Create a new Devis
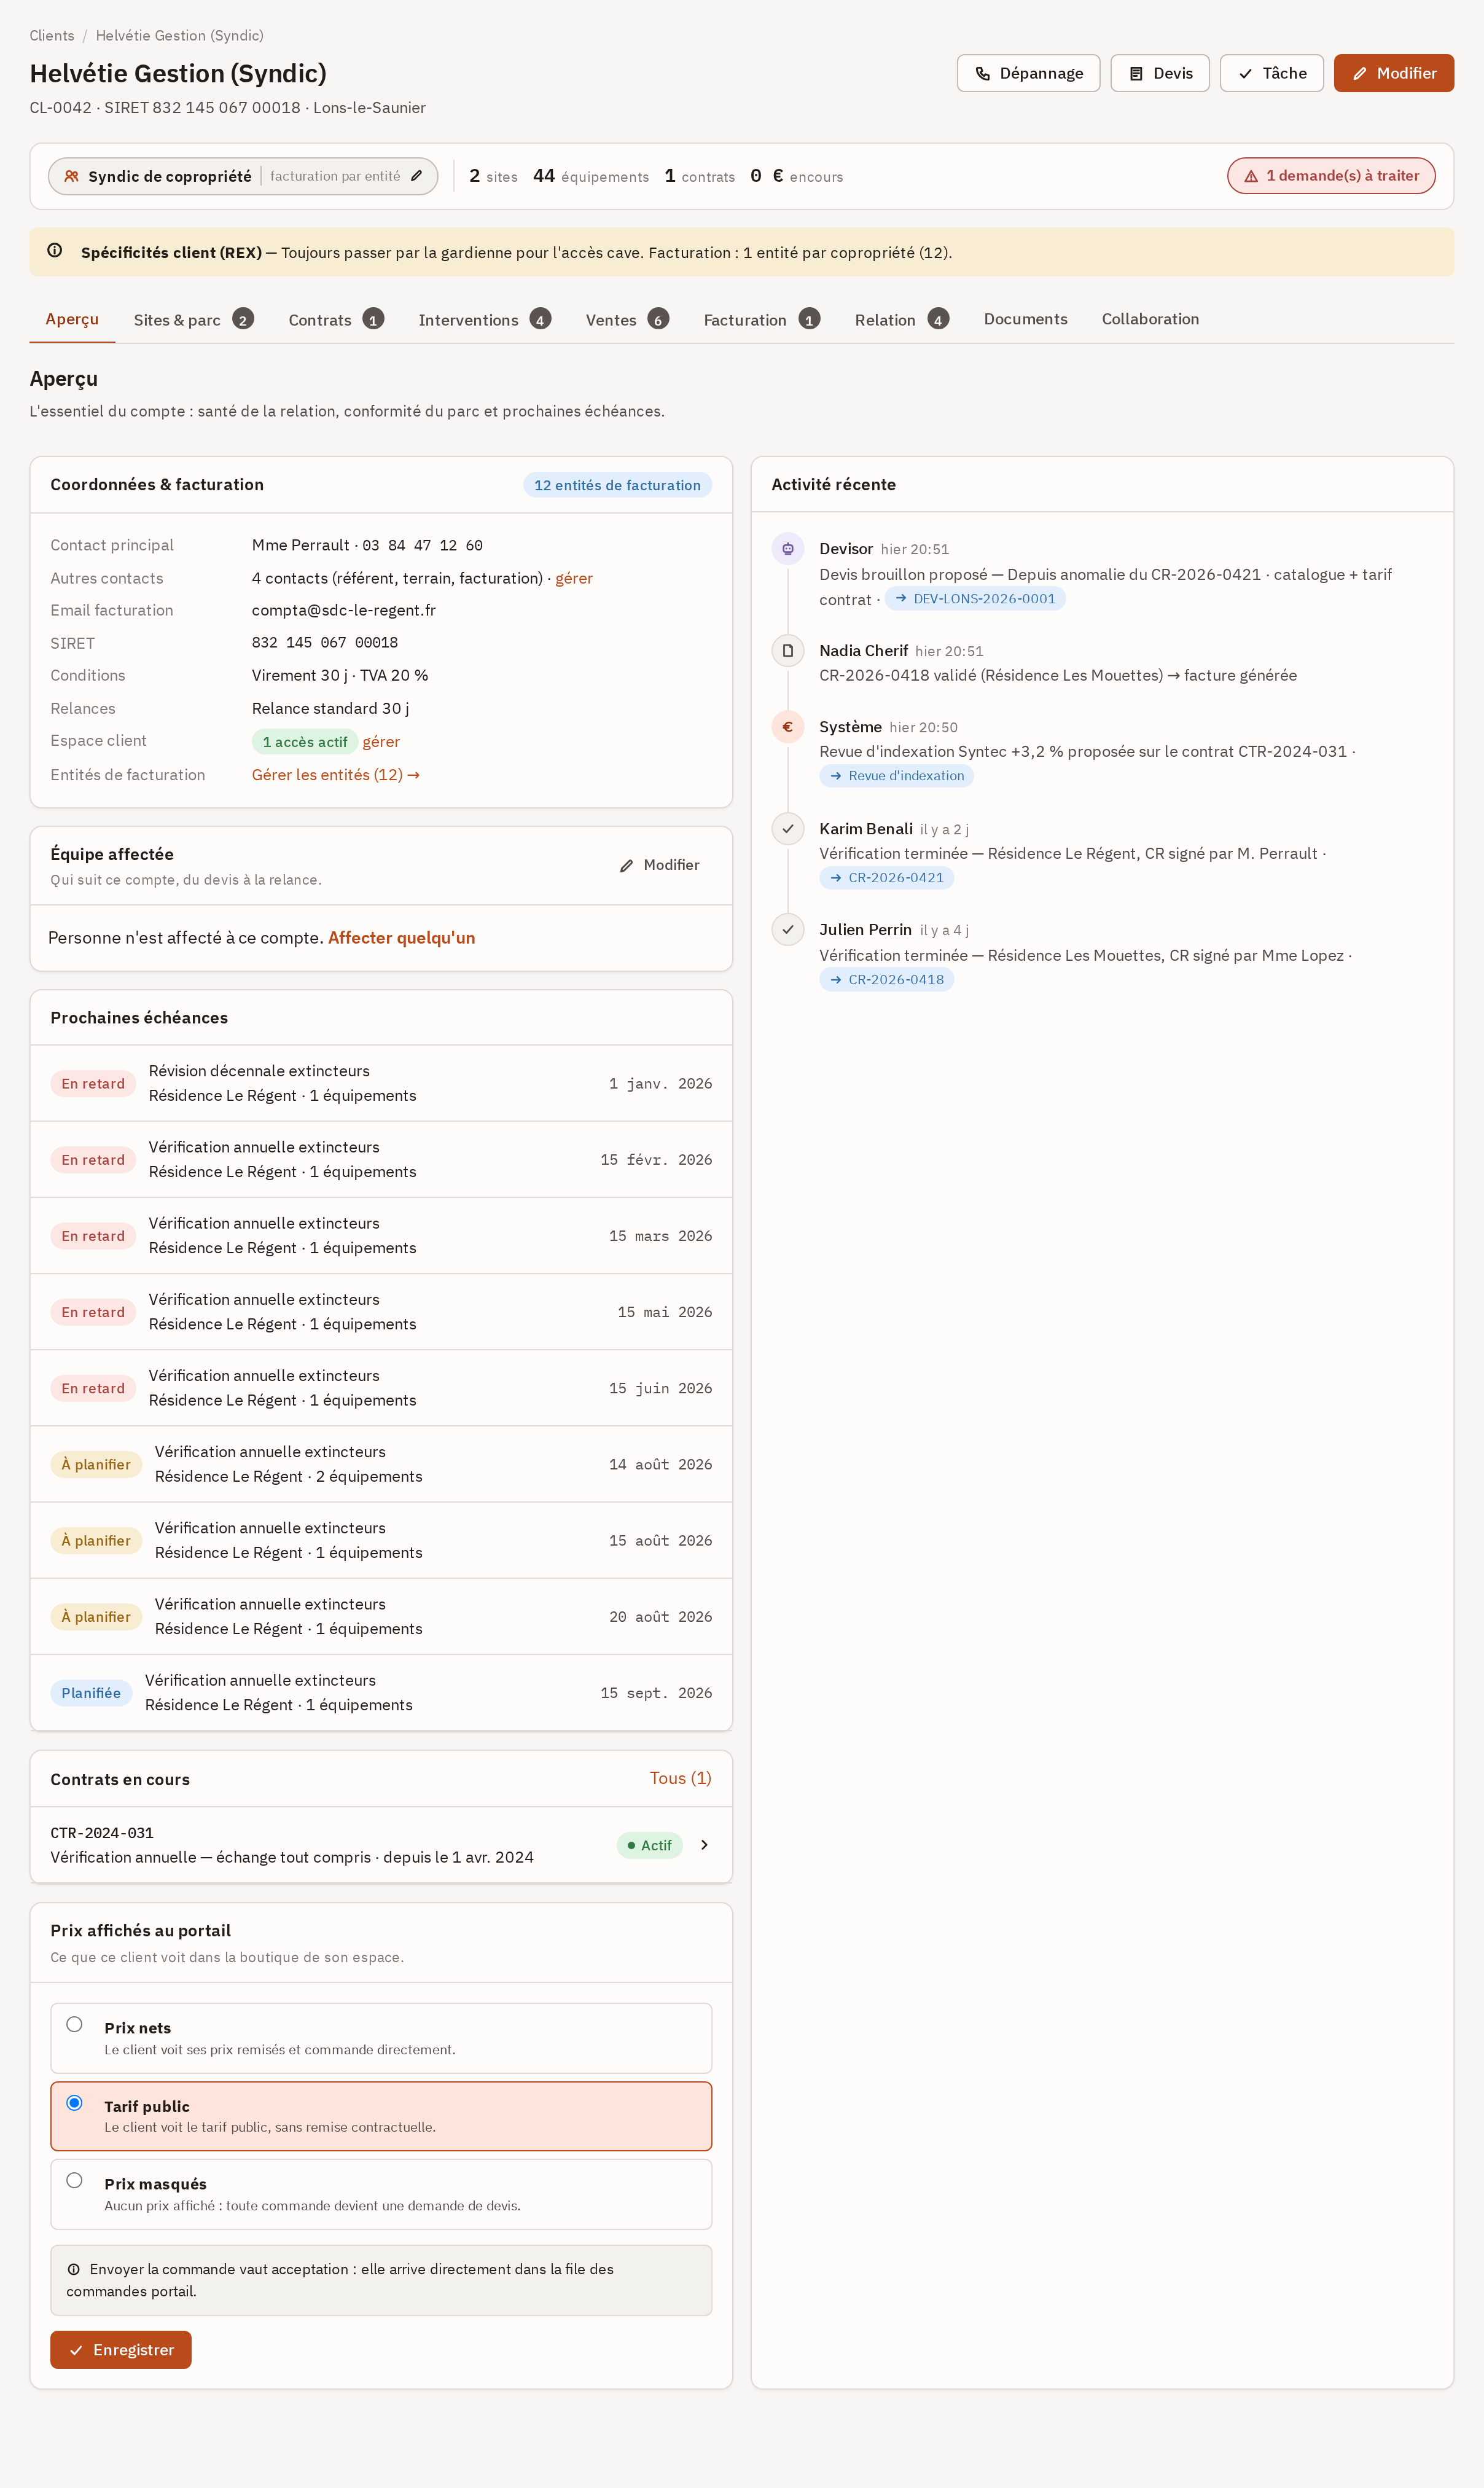The image size is (1484, 2488). pos(1159,73)
